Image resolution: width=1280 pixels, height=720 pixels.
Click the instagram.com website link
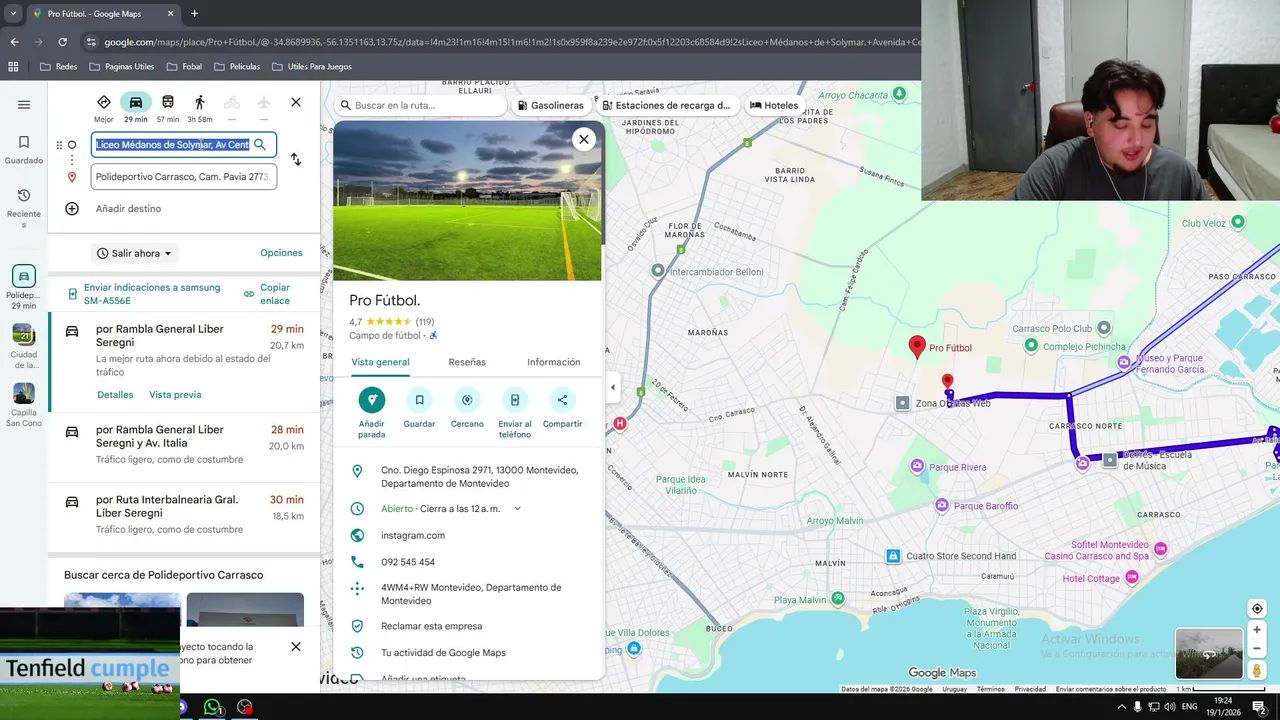pyautogui.click(x=413, y=536)
